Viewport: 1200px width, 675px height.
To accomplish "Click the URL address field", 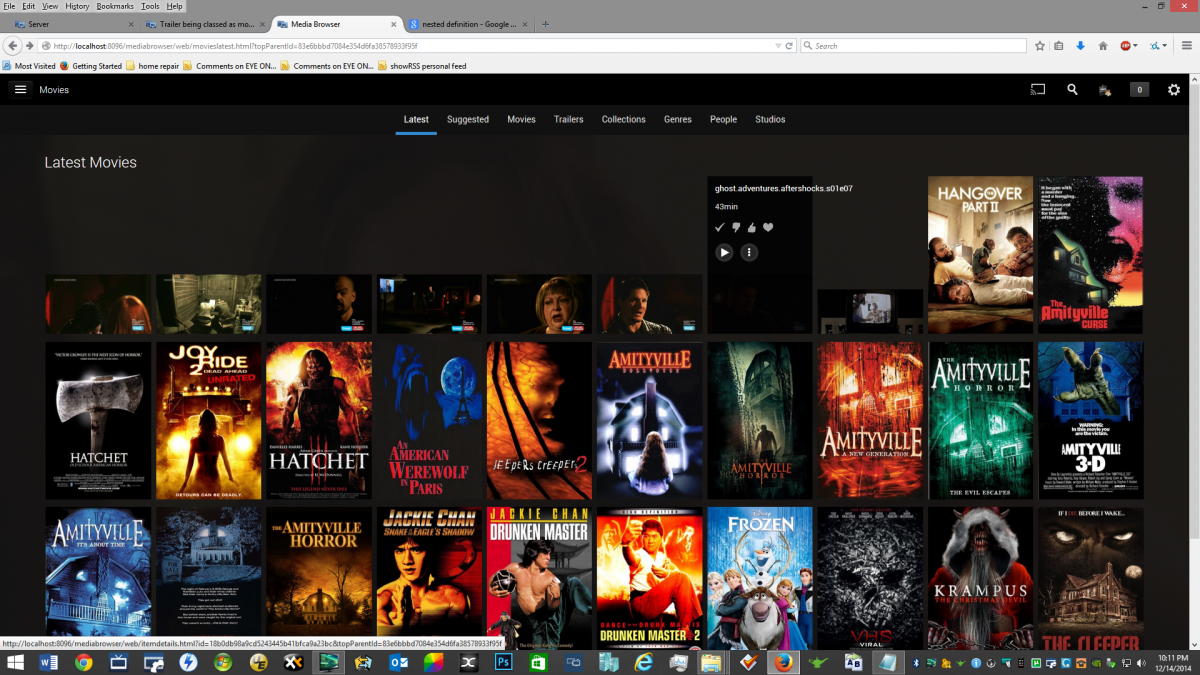I will click(410, 46).
